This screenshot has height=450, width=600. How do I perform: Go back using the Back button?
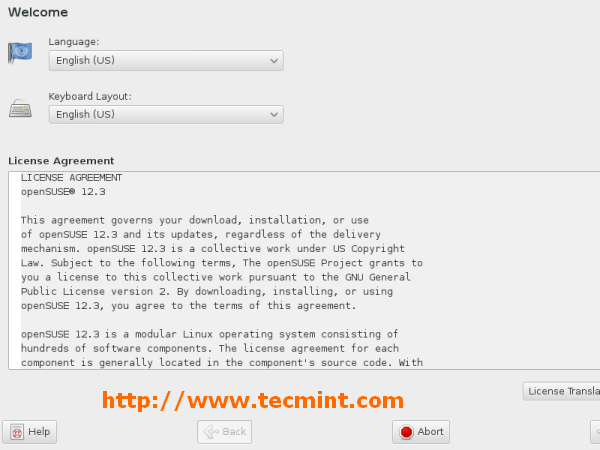point(225,432)
